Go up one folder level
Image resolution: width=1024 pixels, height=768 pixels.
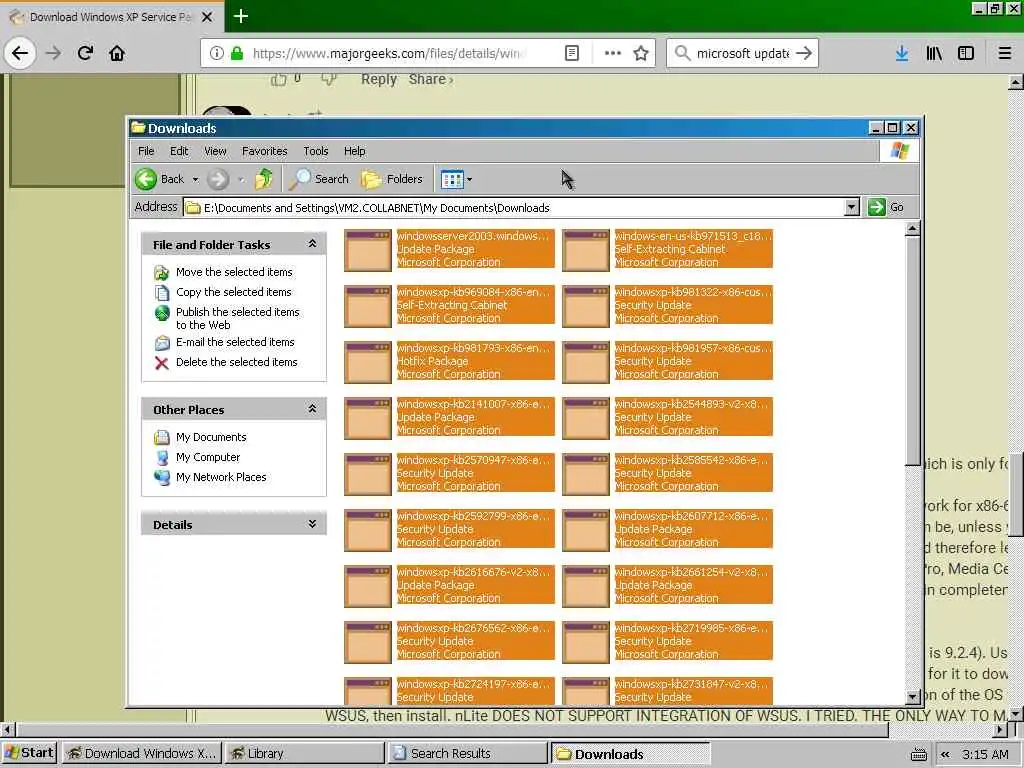tap(264, 179)
